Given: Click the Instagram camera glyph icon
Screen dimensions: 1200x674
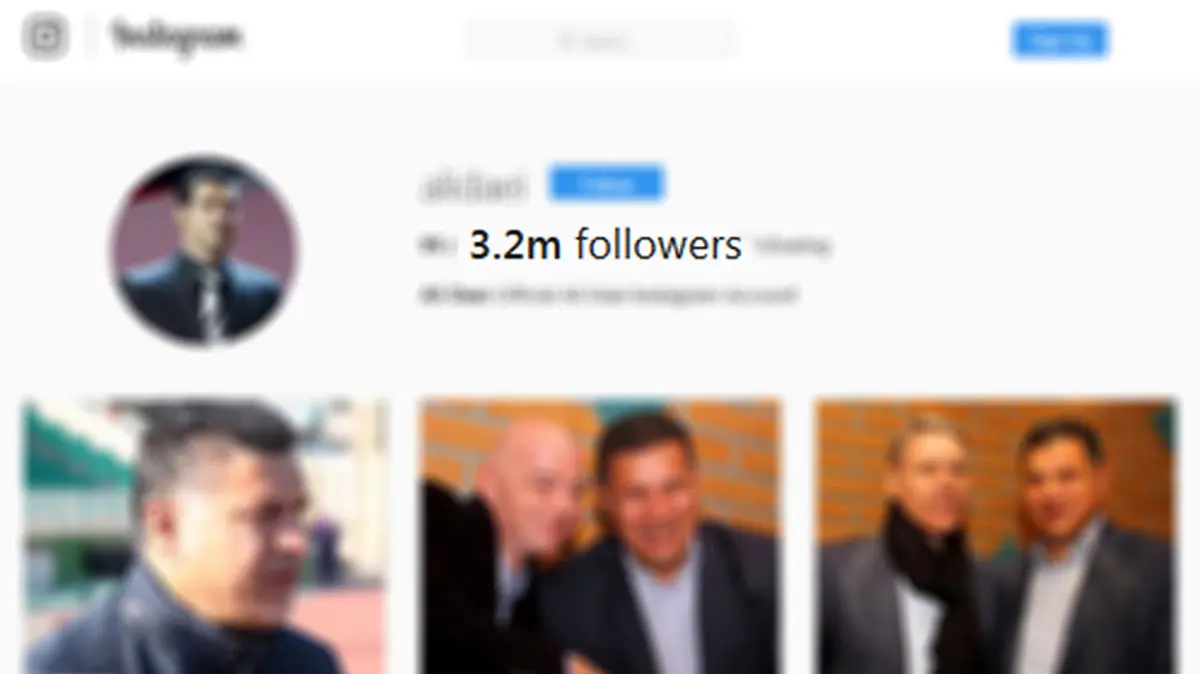Looking at the screenshot, I should (46, 39).
